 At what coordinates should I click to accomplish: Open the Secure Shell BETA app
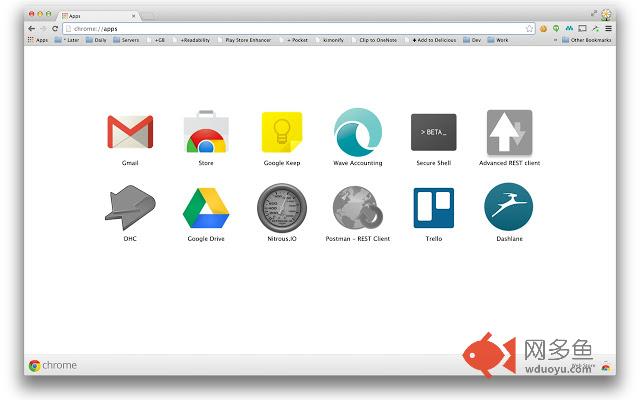(433, 132)
